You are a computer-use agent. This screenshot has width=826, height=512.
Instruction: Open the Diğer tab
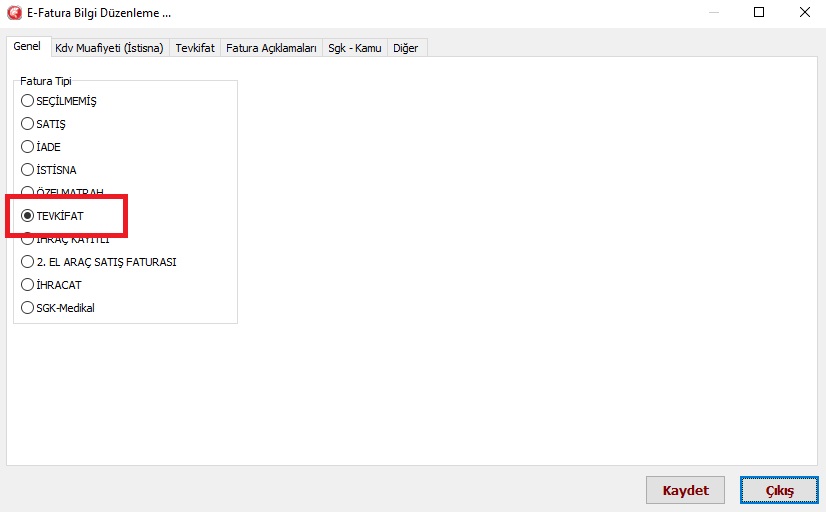tap(406, 48)
